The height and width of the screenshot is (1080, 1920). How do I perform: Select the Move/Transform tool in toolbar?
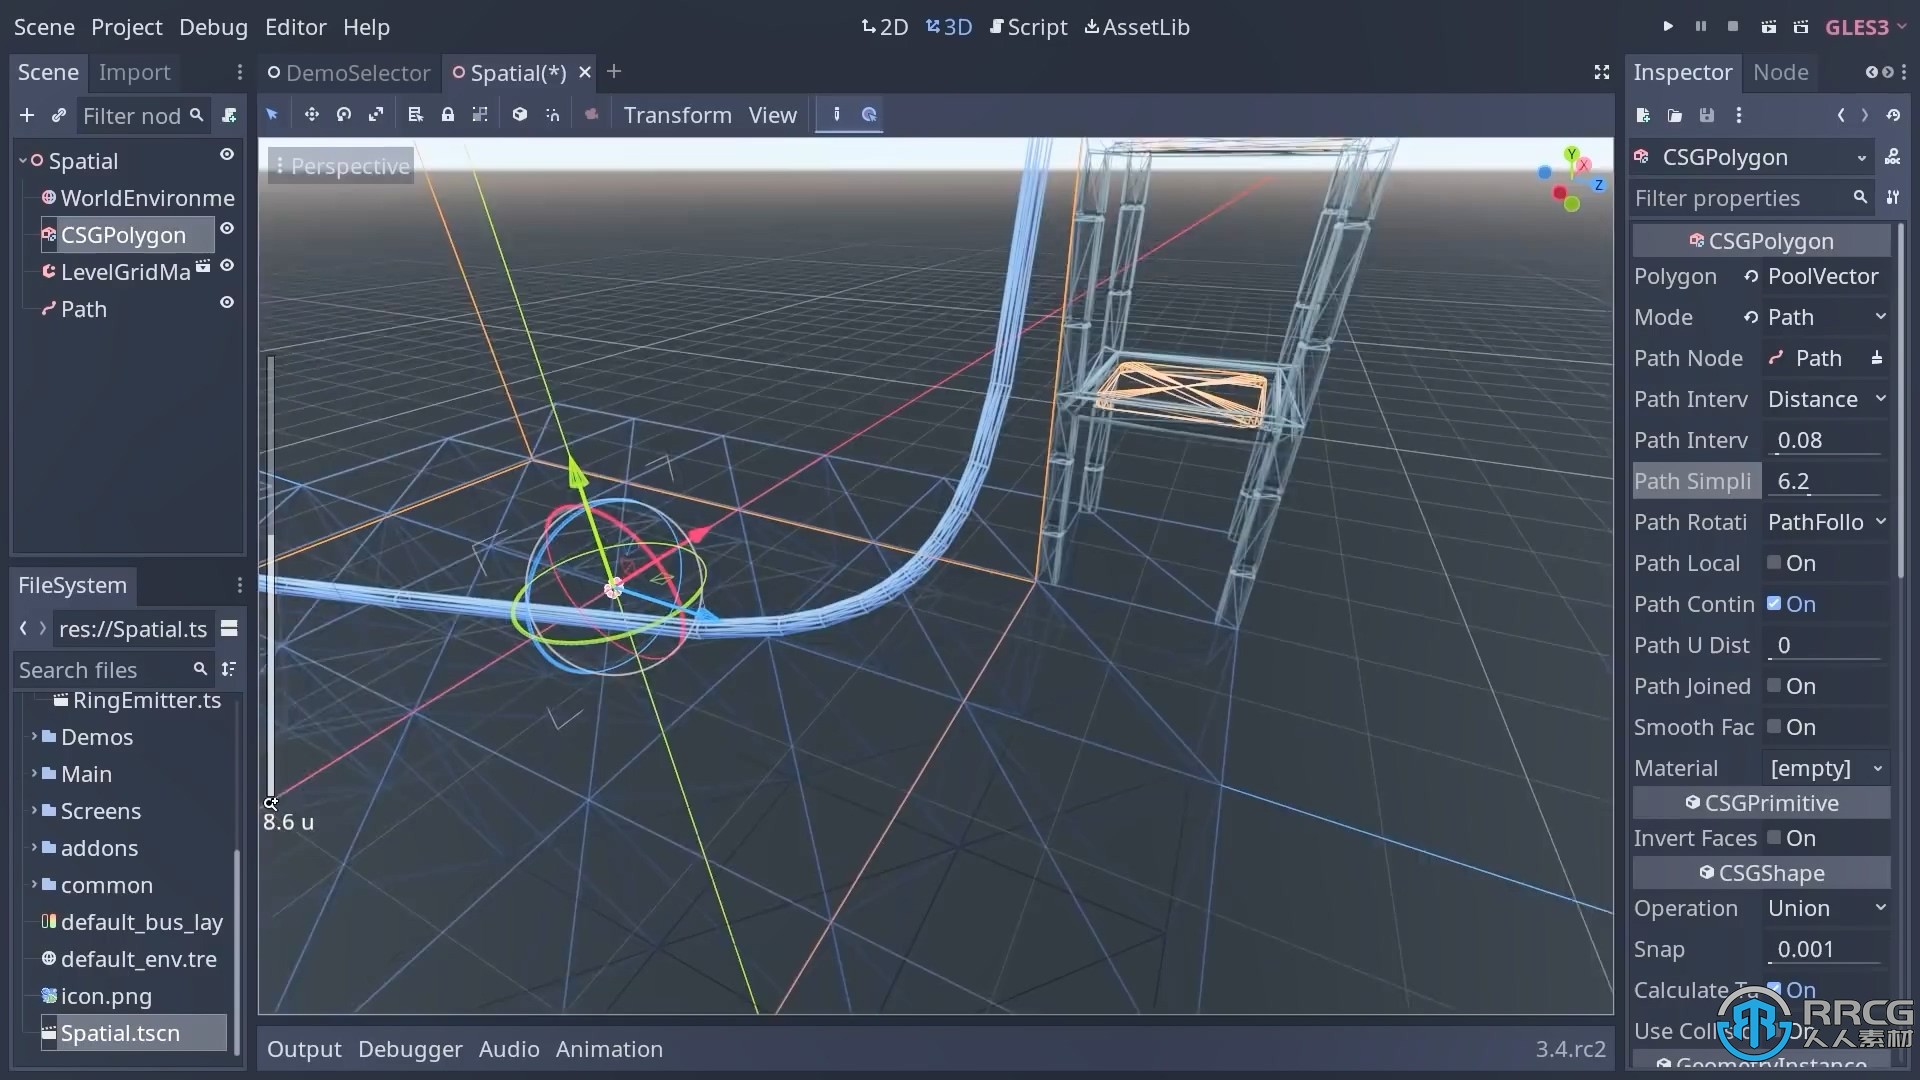coord(311,115)
